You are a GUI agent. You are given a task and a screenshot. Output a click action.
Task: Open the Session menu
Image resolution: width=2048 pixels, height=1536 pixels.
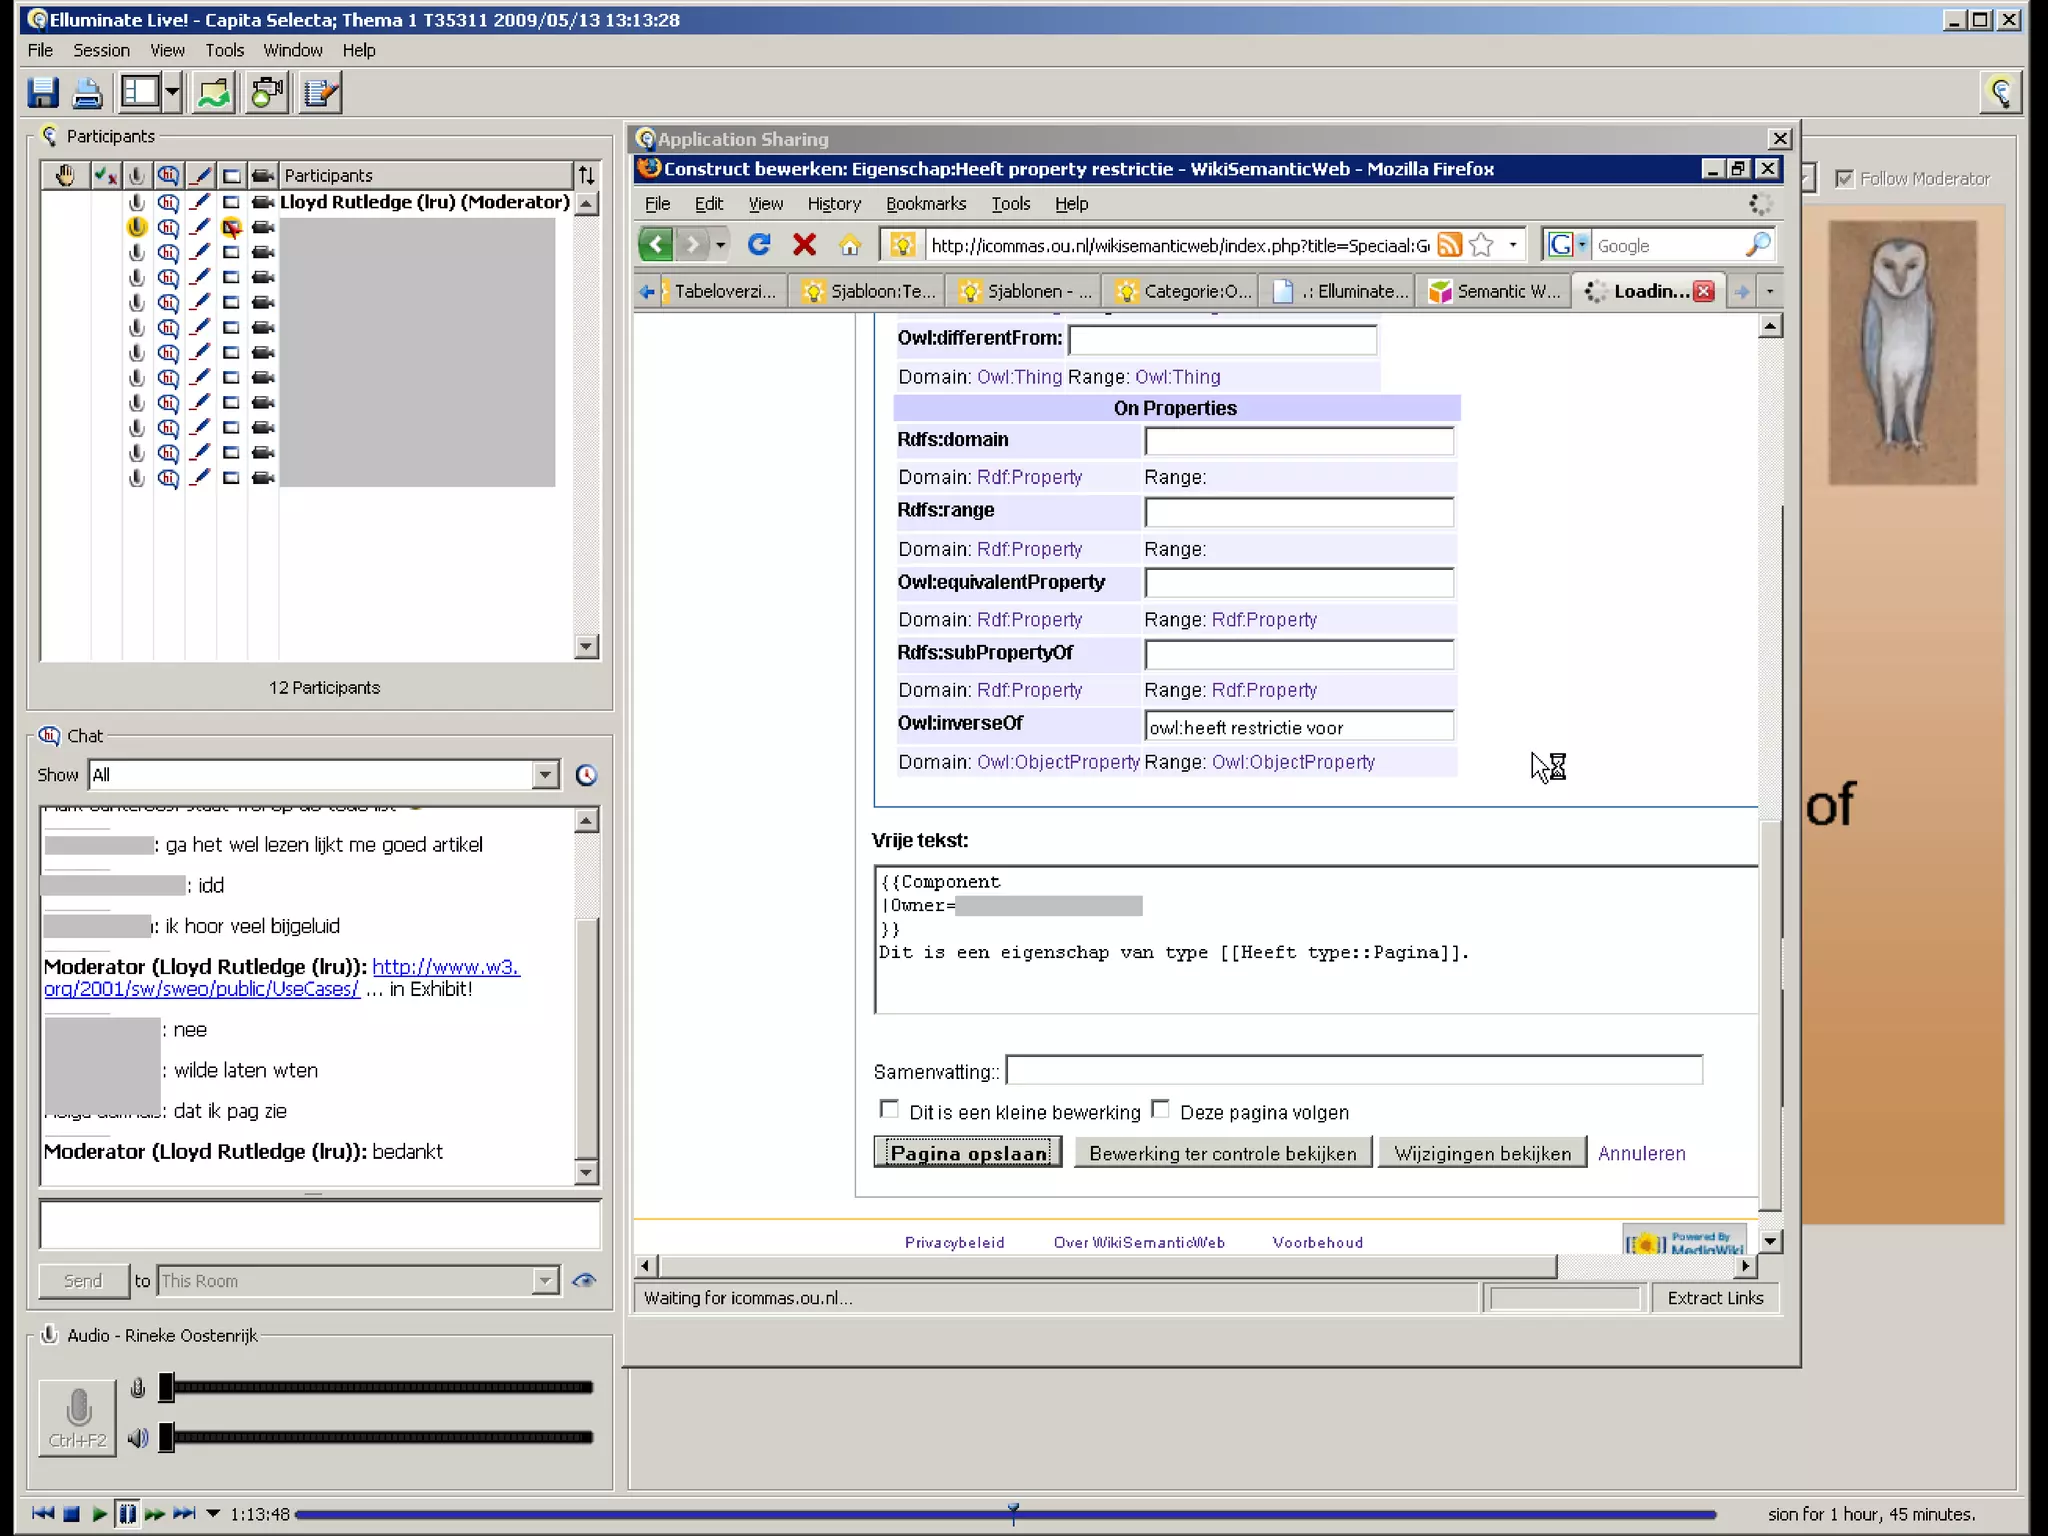(x=100, y=50)
